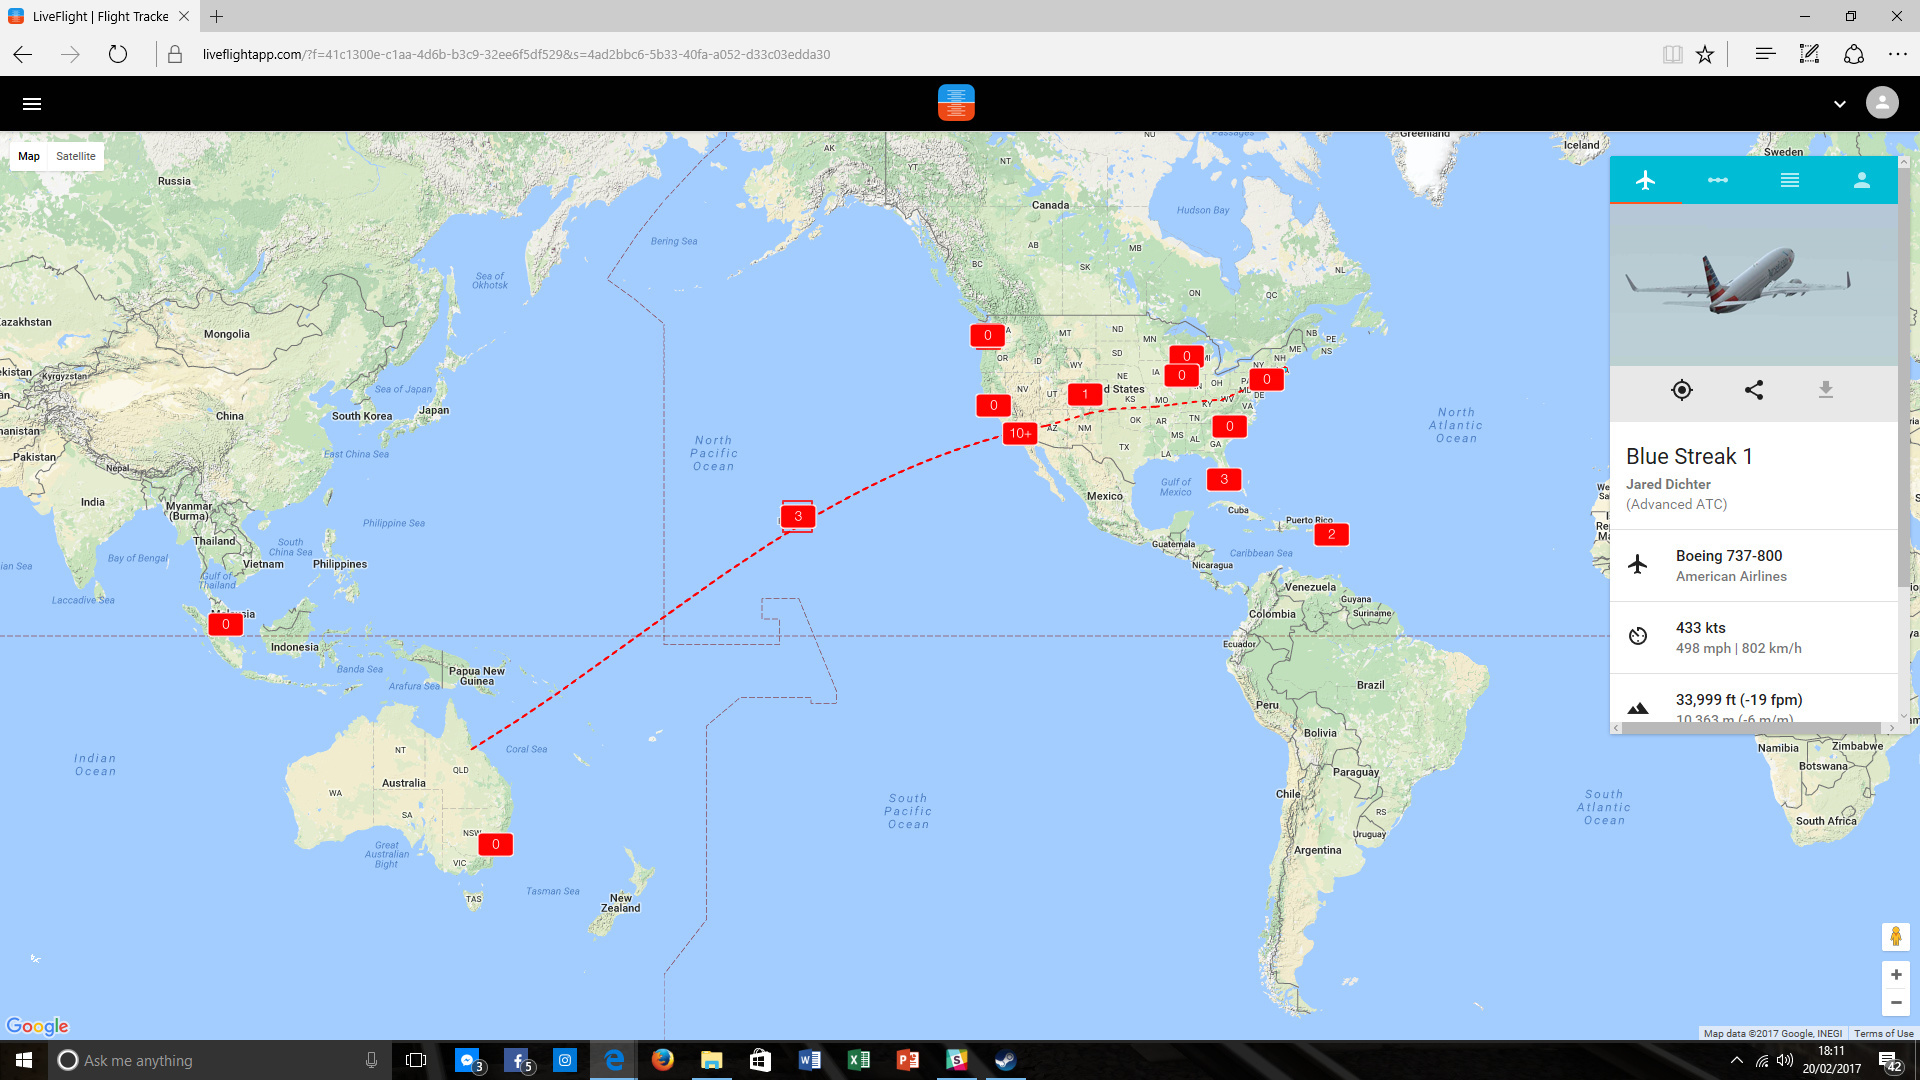The image size is (1920, 1080).
Task: Click the LiveFlight logo in the header
Action: click(x=956, y=103)
